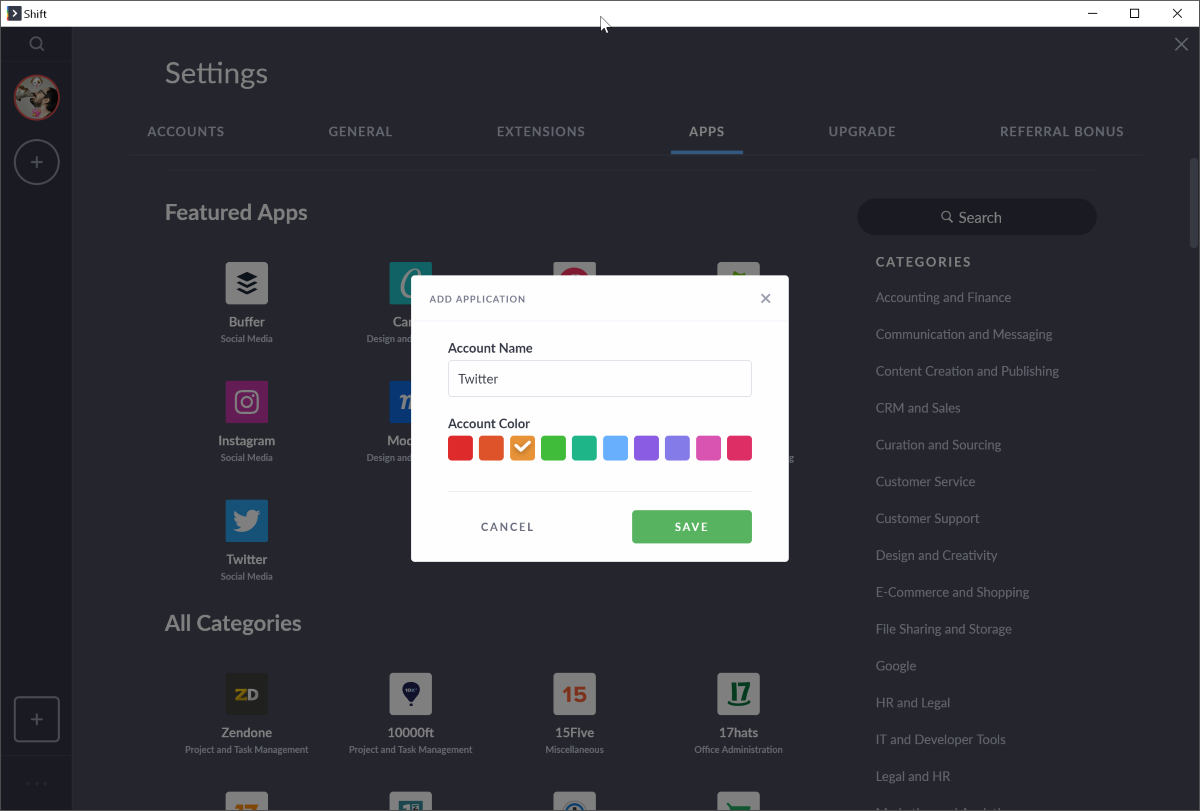Select the light blue color swatch
This screenshot has height=811, width=1200.
[x=615, y=448]
